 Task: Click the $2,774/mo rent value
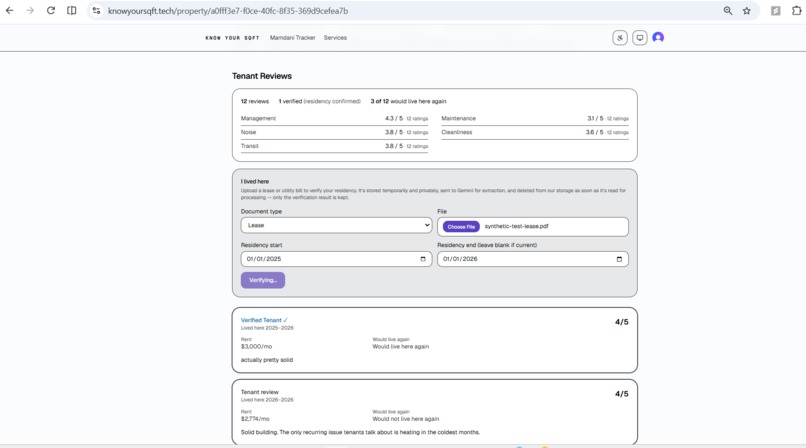255,419
